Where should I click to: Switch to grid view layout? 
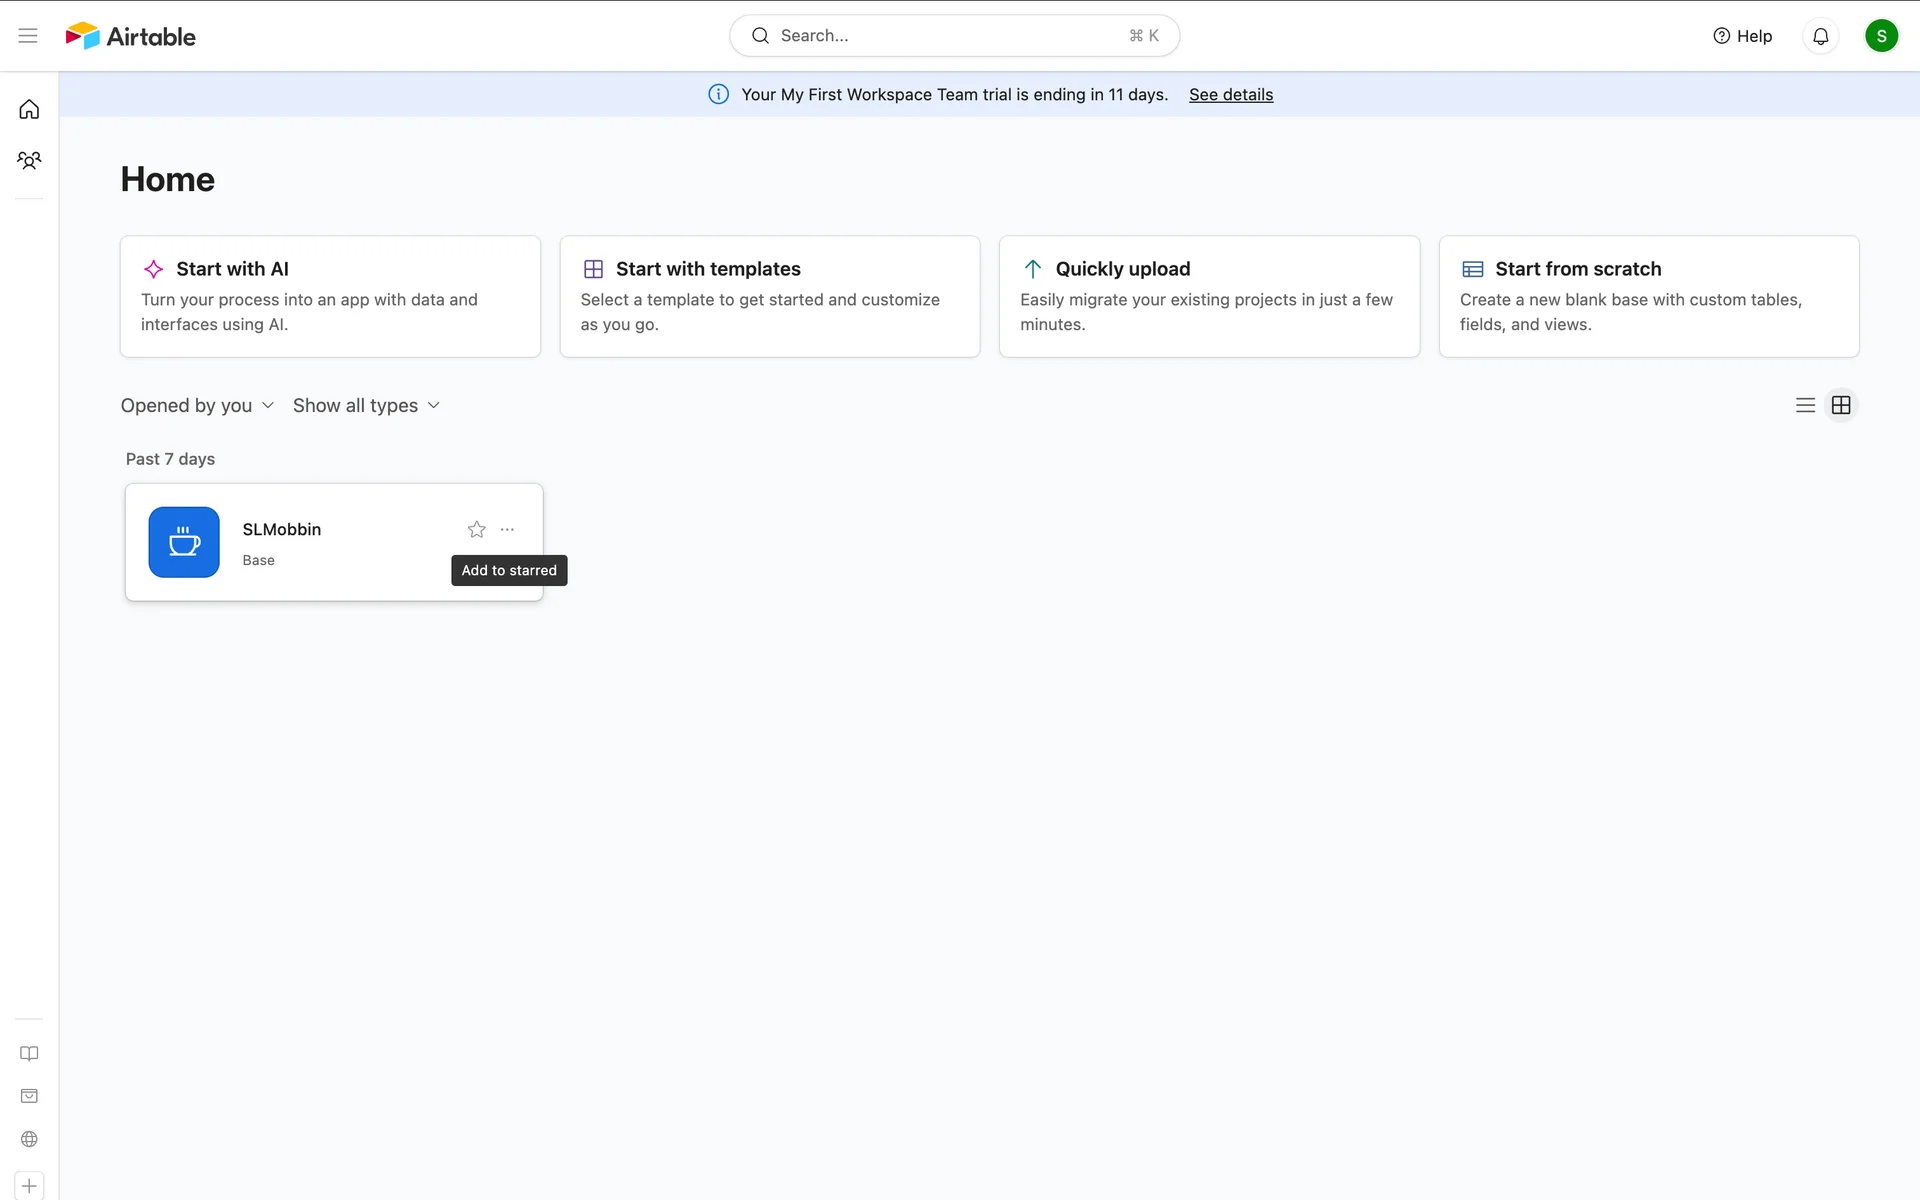tap(1840, 405)
